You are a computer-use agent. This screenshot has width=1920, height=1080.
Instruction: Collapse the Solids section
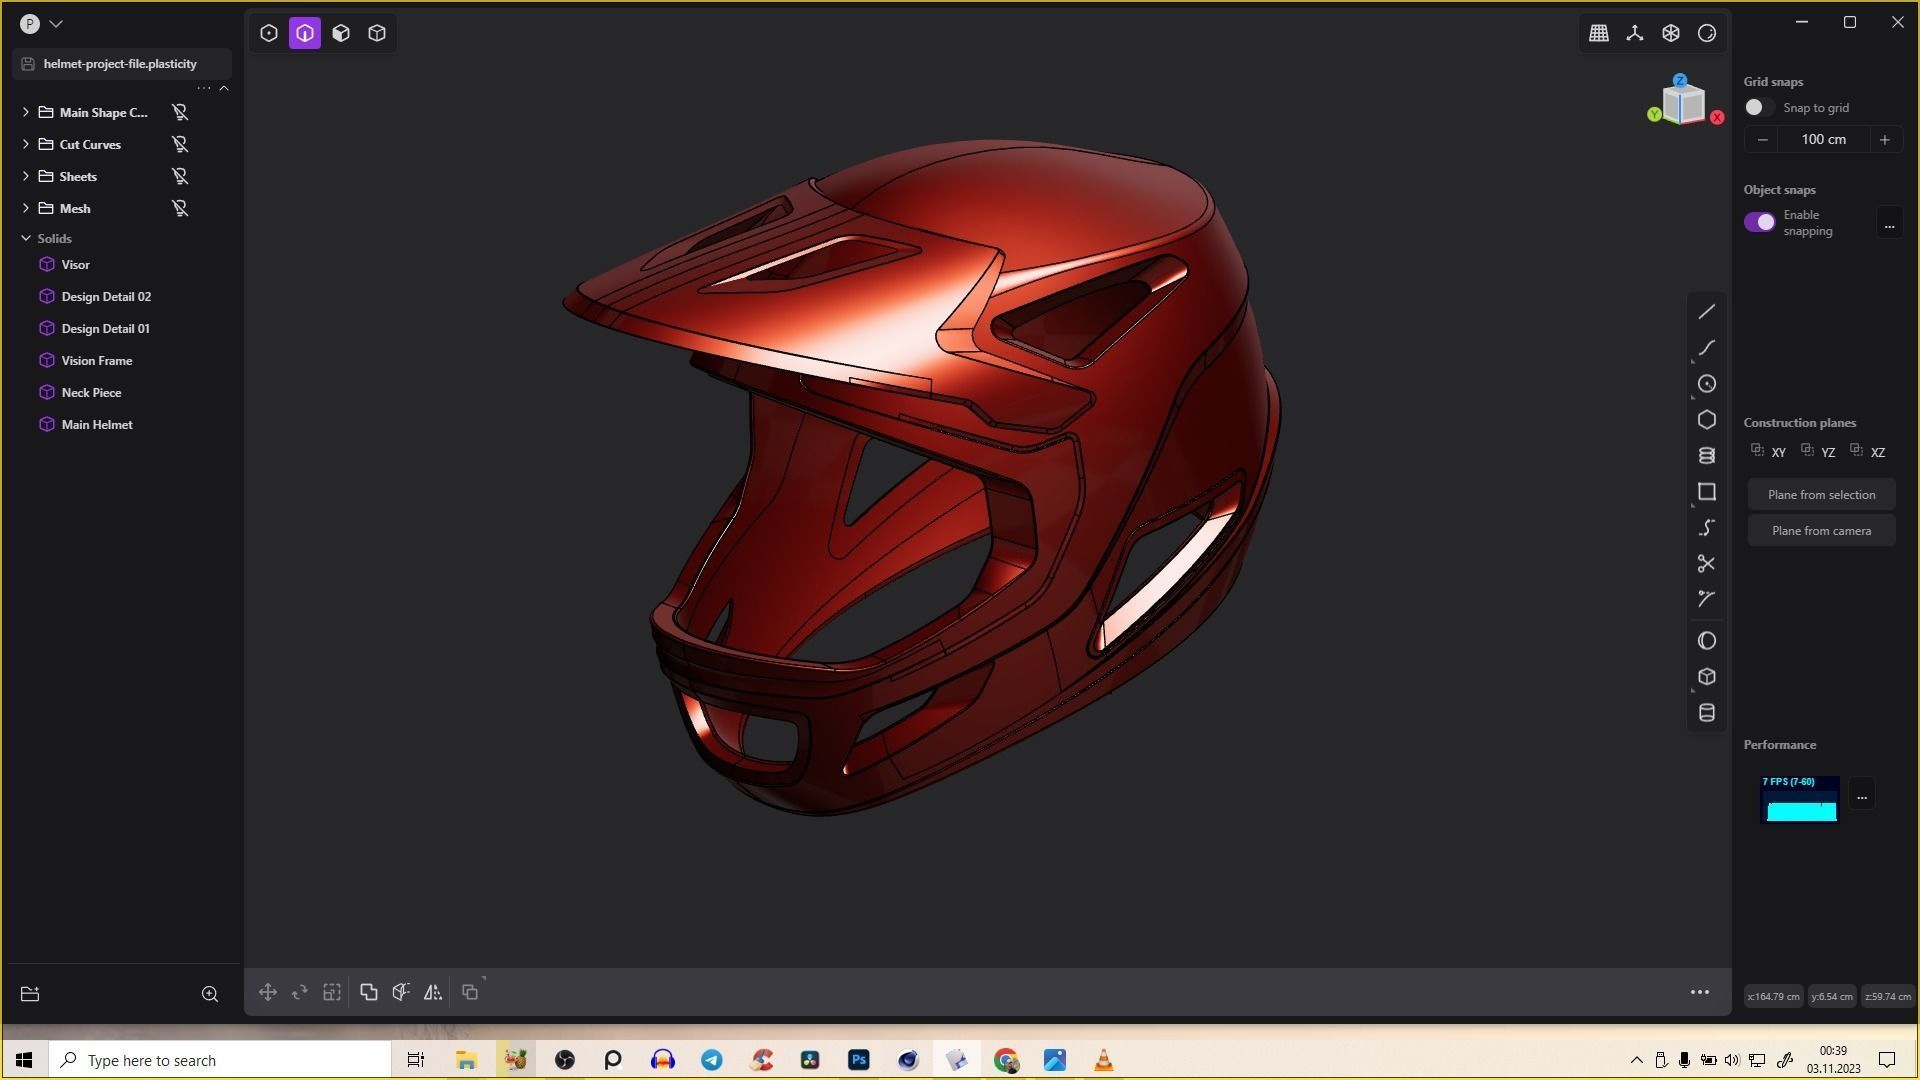pyautogui.click(x=26, y=238)
